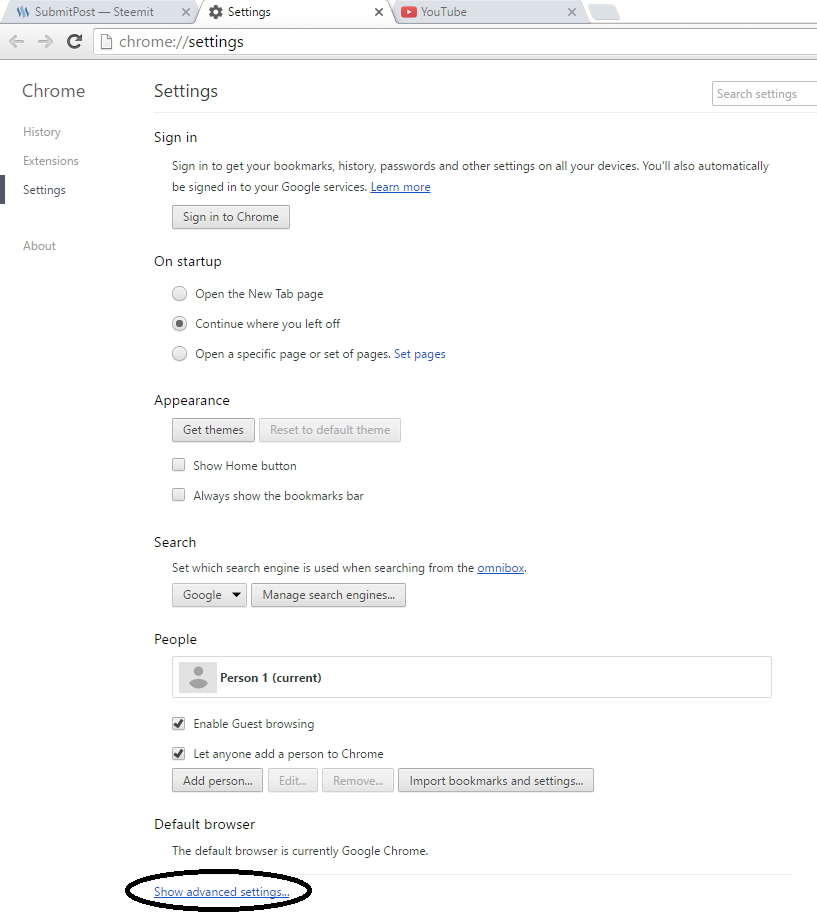Switch to the YouTube tab
817x917 pixels.
tap(480, 12)
